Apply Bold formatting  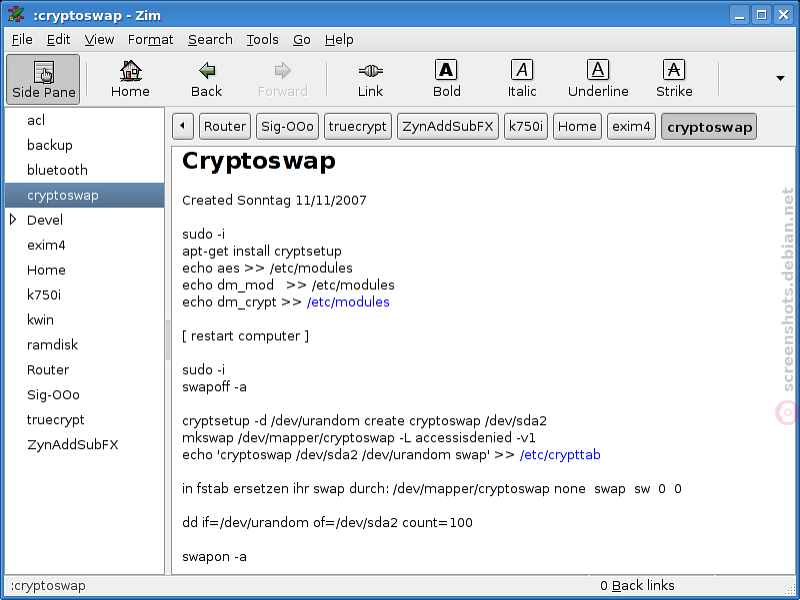(446, 79)
